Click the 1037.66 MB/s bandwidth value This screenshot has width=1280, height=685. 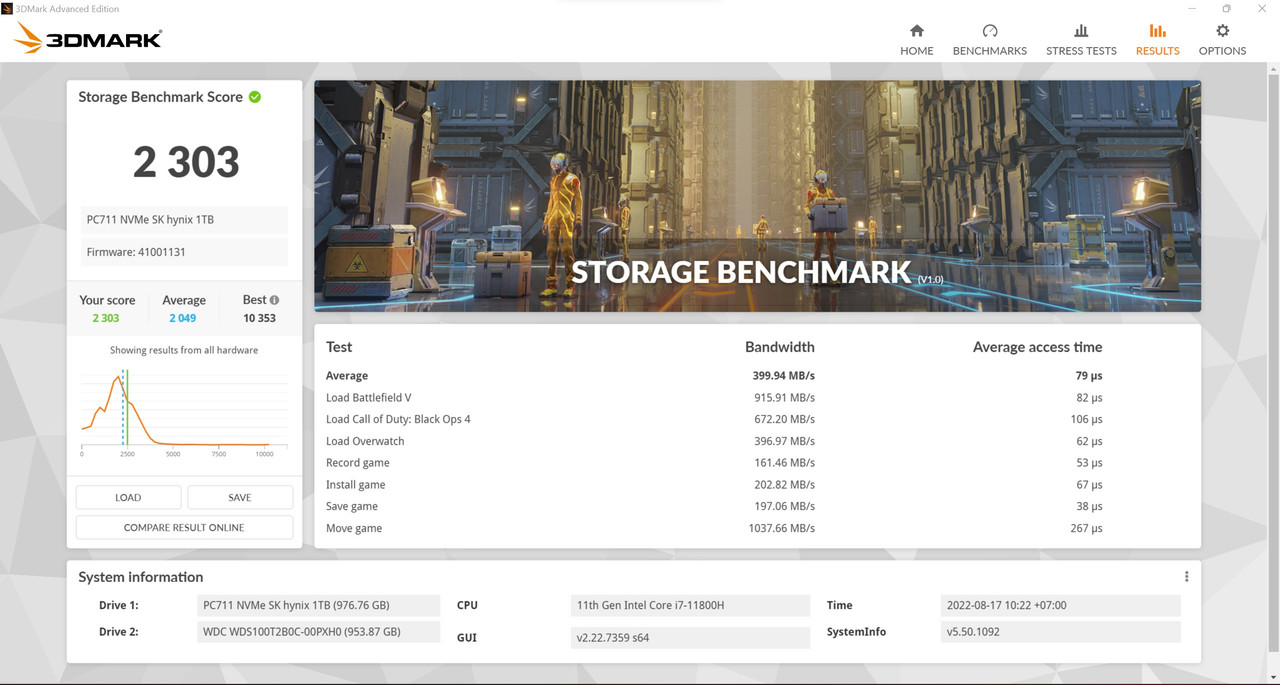tap(781, 528)
